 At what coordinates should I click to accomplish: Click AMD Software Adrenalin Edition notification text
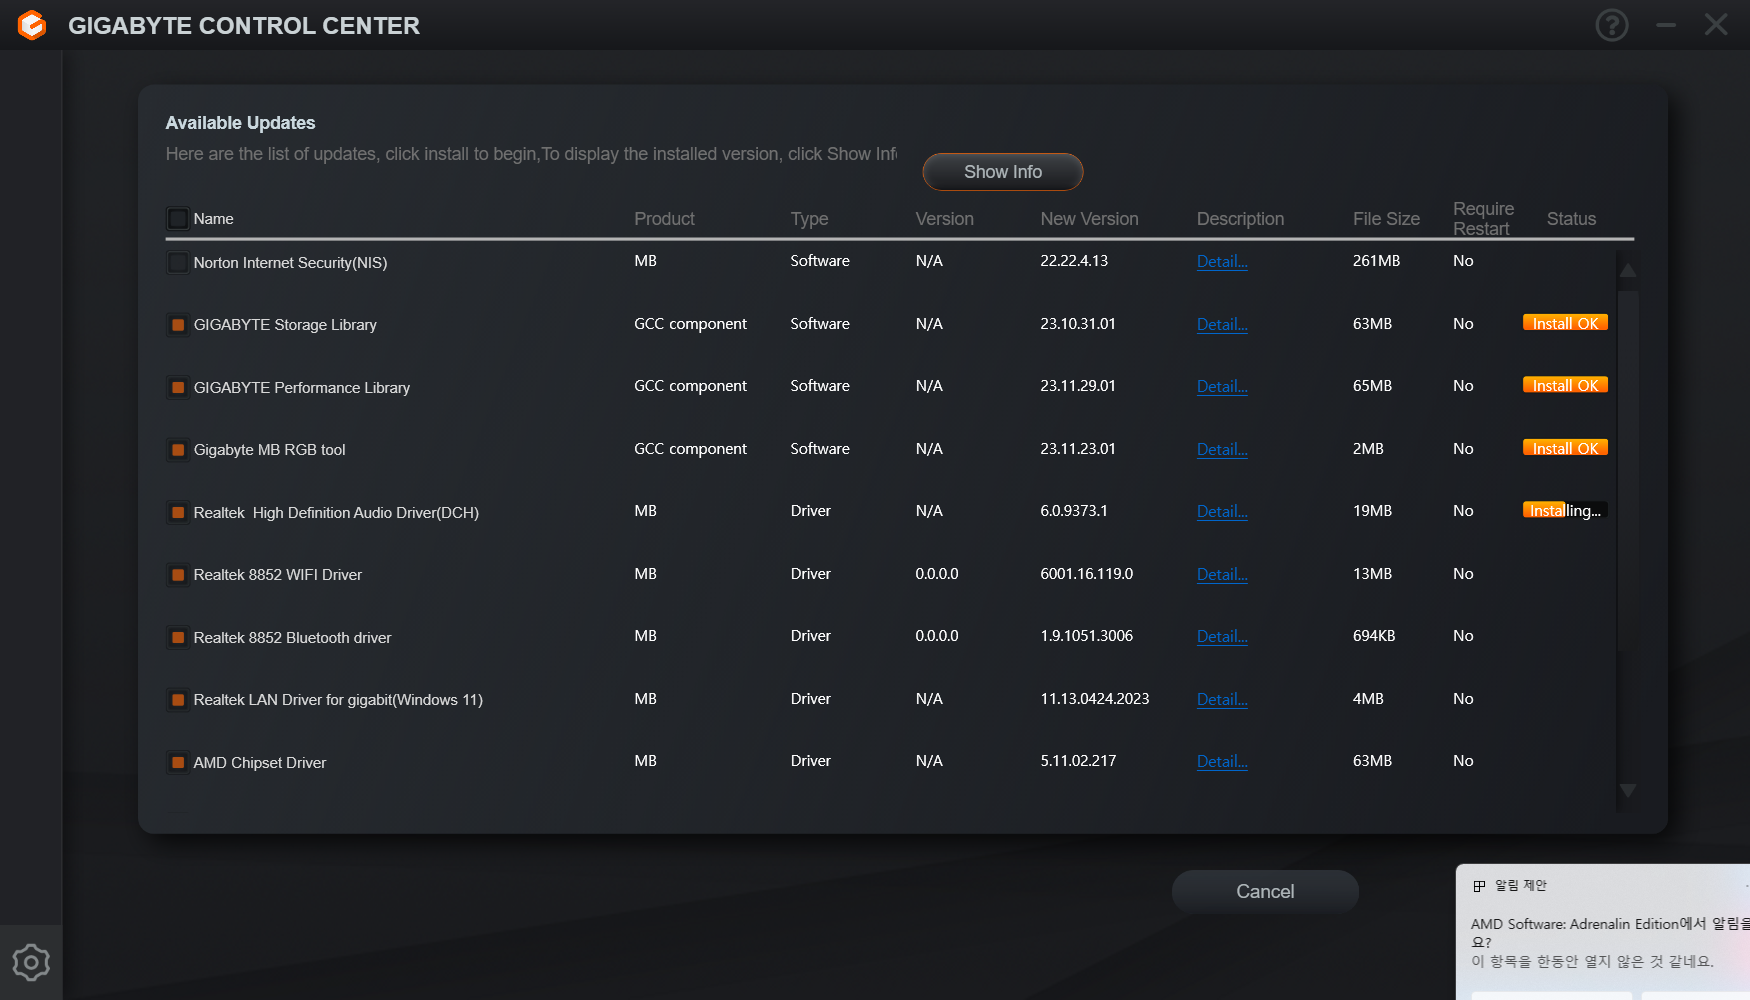(1610, 933)
